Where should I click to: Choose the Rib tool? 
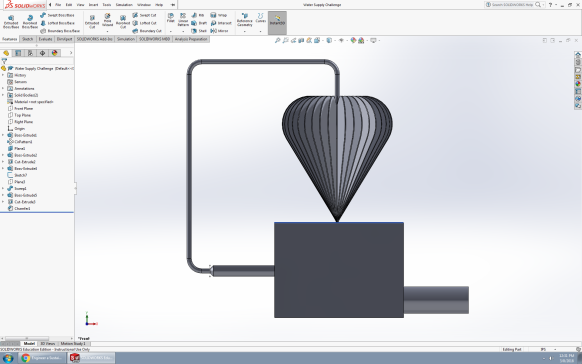(x=198, y=15)
